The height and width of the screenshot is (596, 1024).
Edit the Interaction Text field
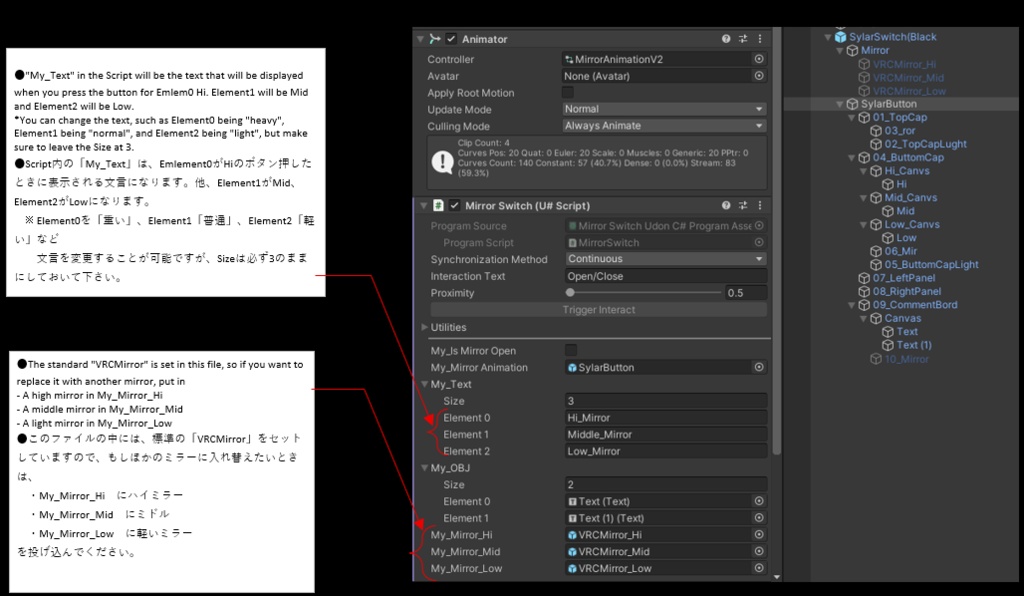pos(665,275)
